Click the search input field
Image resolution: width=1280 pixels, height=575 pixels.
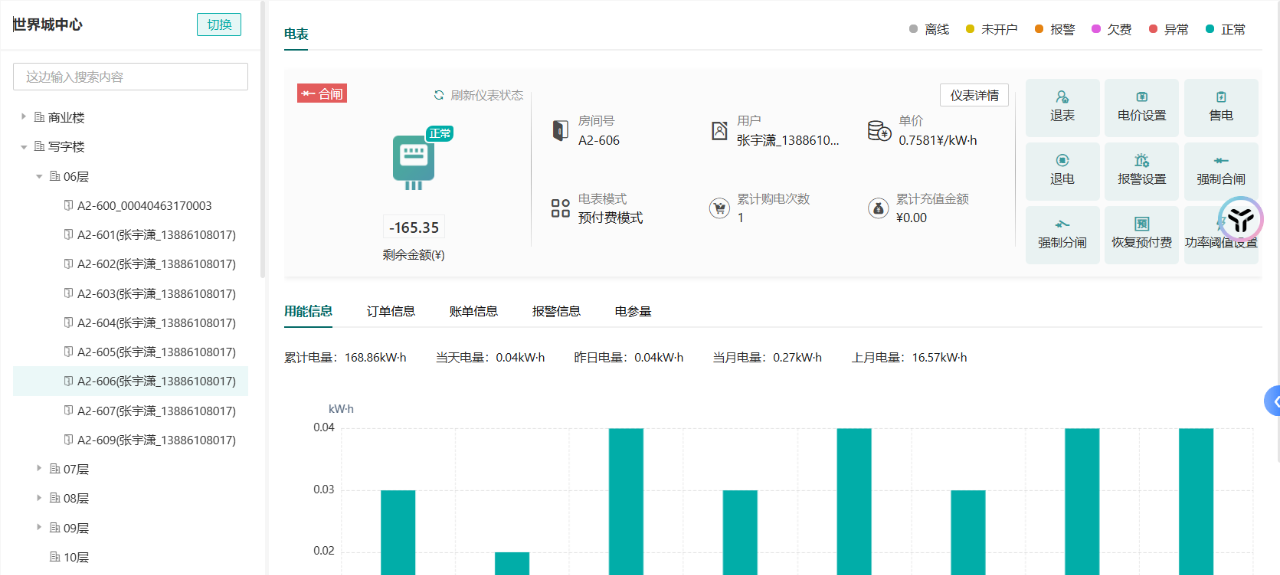coord(130,77)
